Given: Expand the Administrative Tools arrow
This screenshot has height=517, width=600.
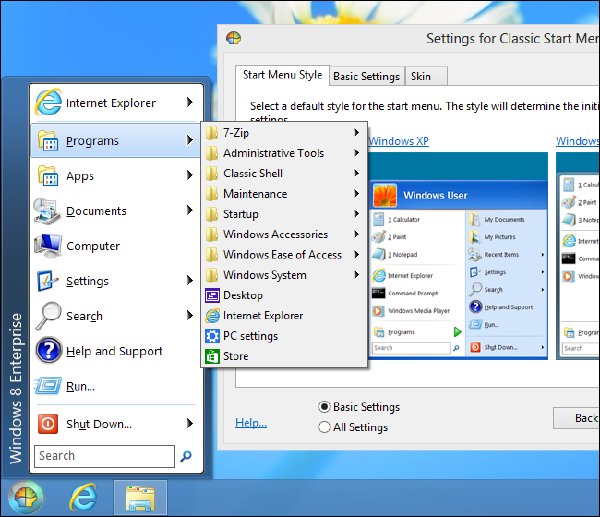Looking at the screenshot, I should (x=357, y=153).
